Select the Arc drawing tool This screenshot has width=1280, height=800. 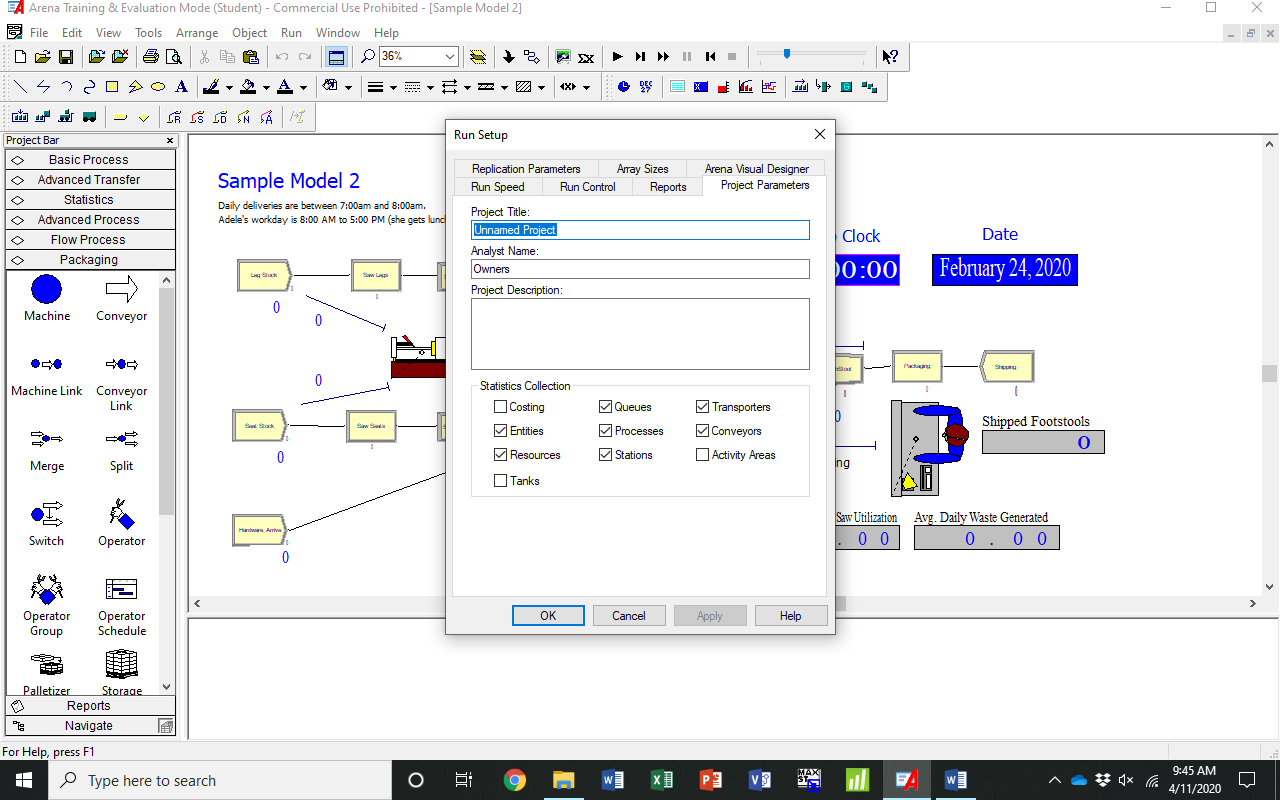tap(66, 87)
